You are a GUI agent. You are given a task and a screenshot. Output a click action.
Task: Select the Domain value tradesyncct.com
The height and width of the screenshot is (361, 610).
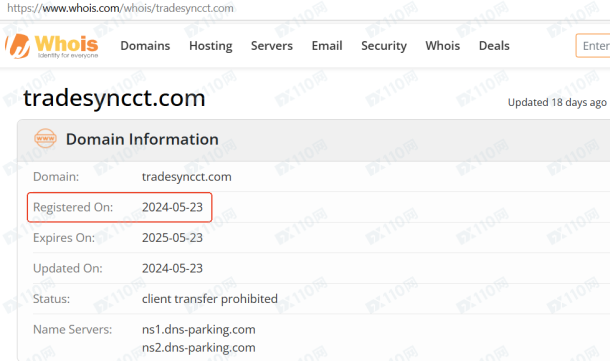(187, 177)
